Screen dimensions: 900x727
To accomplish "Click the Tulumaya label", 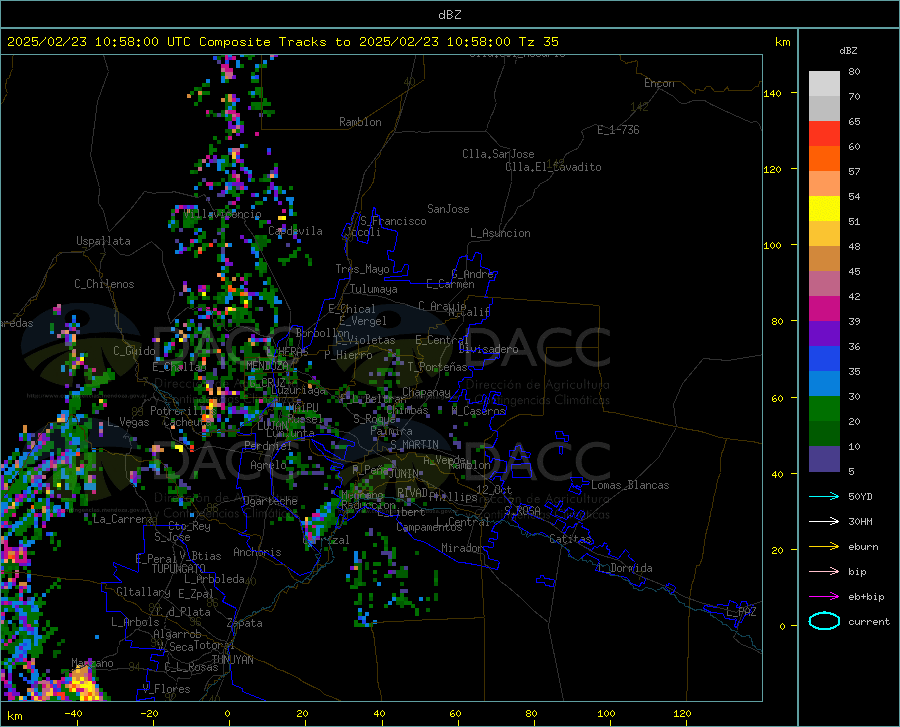I will (374, 289).
